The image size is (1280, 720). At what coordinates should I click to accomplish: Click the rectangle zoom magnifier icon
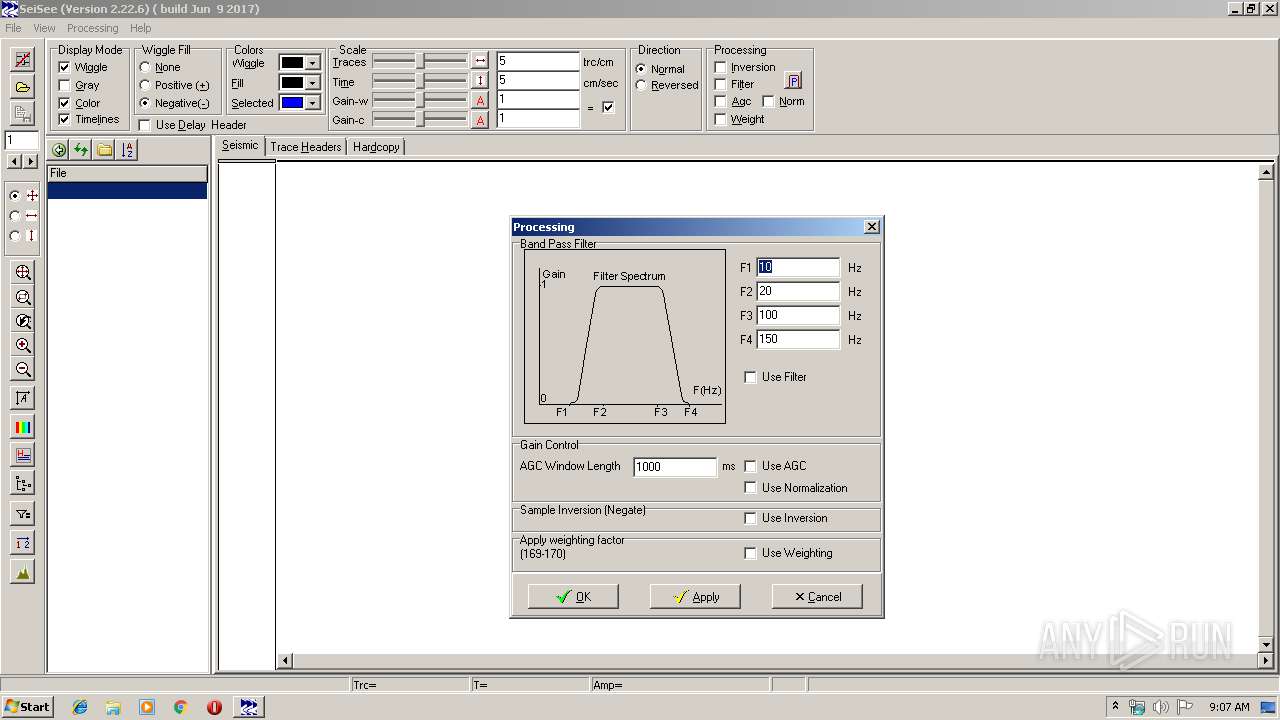pyautogui.click(x=23, y=297)
